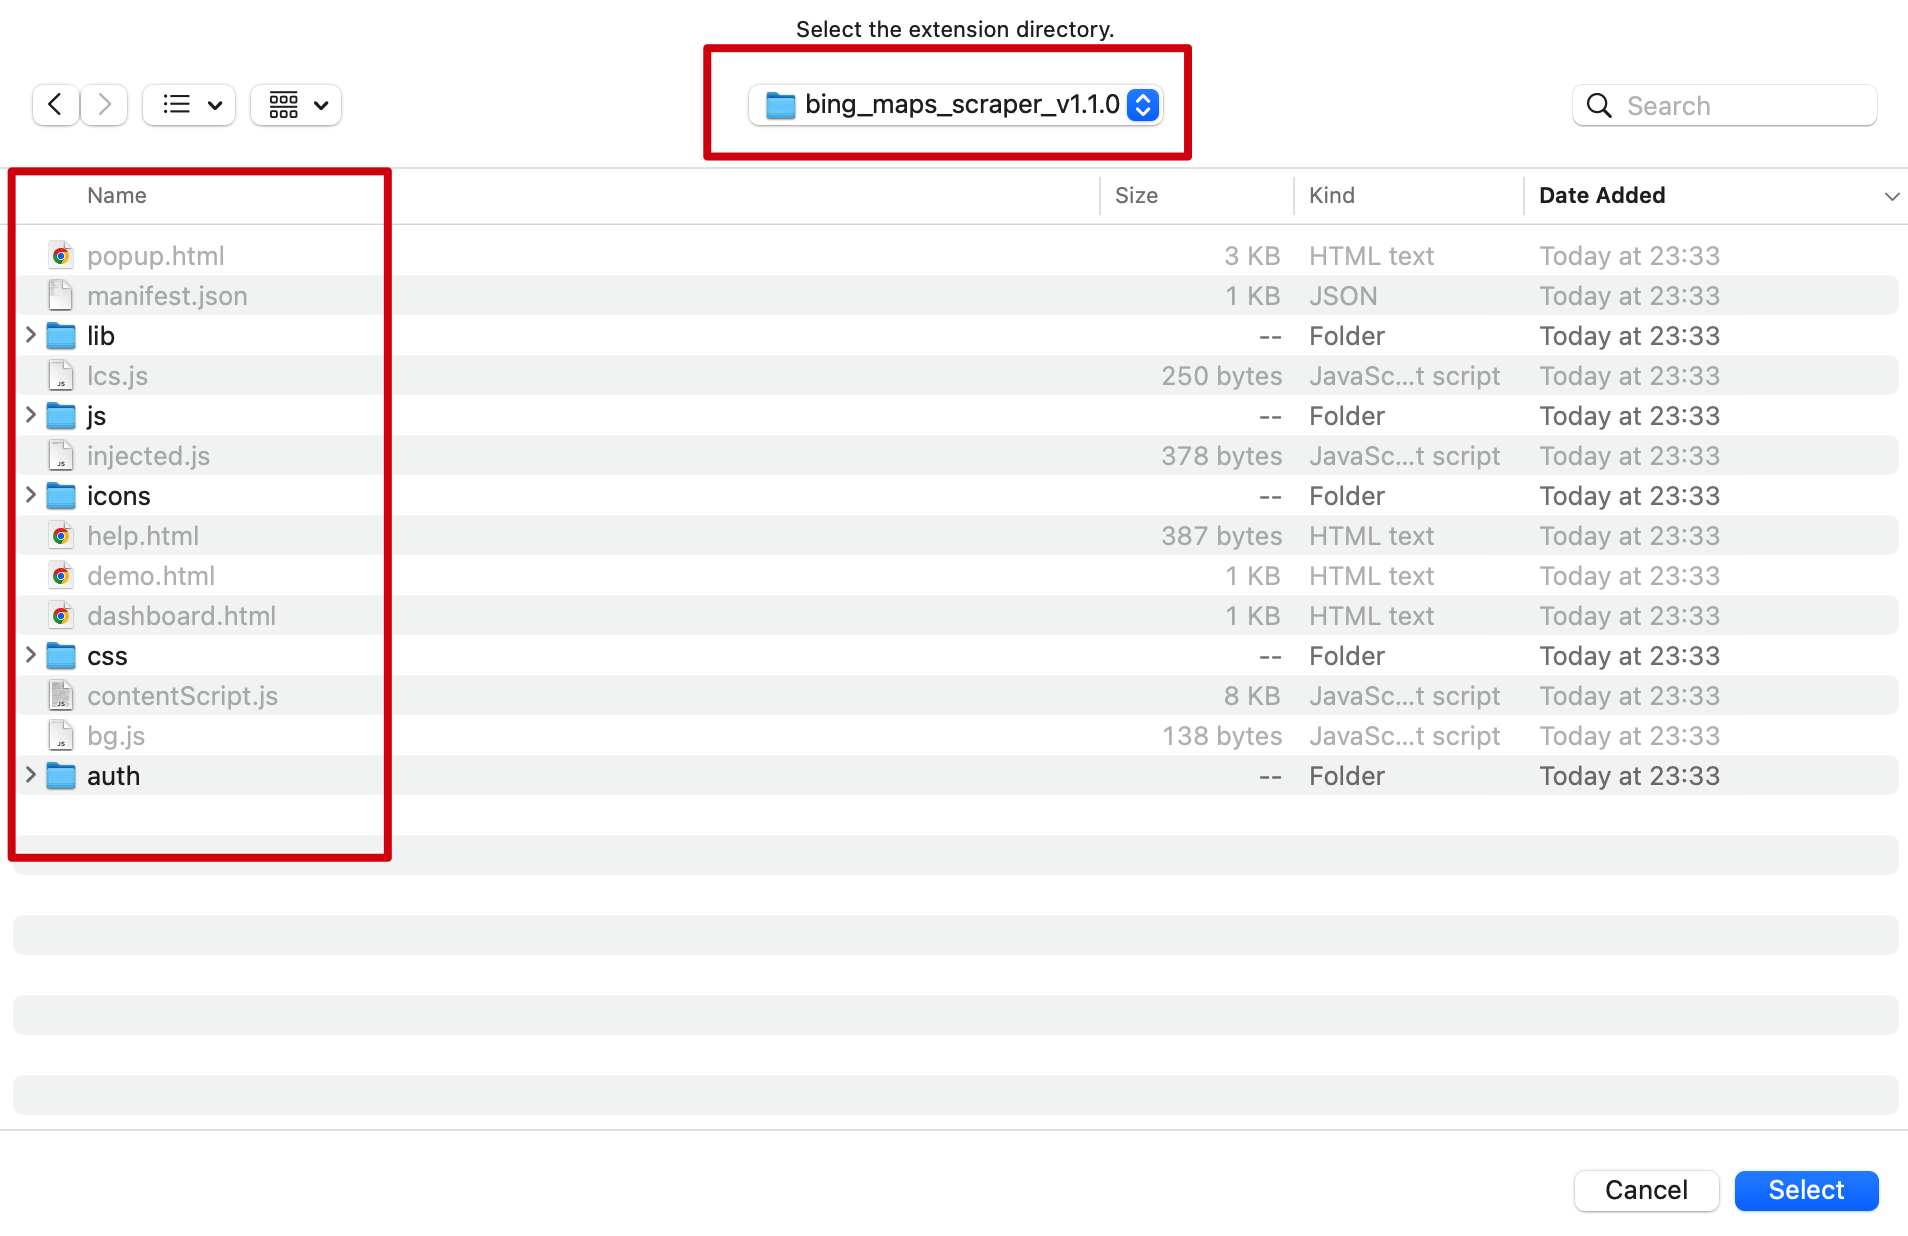Click the help.html Chrome file icon
The height and width of the screenshot is (1236, 1908).
61,536
